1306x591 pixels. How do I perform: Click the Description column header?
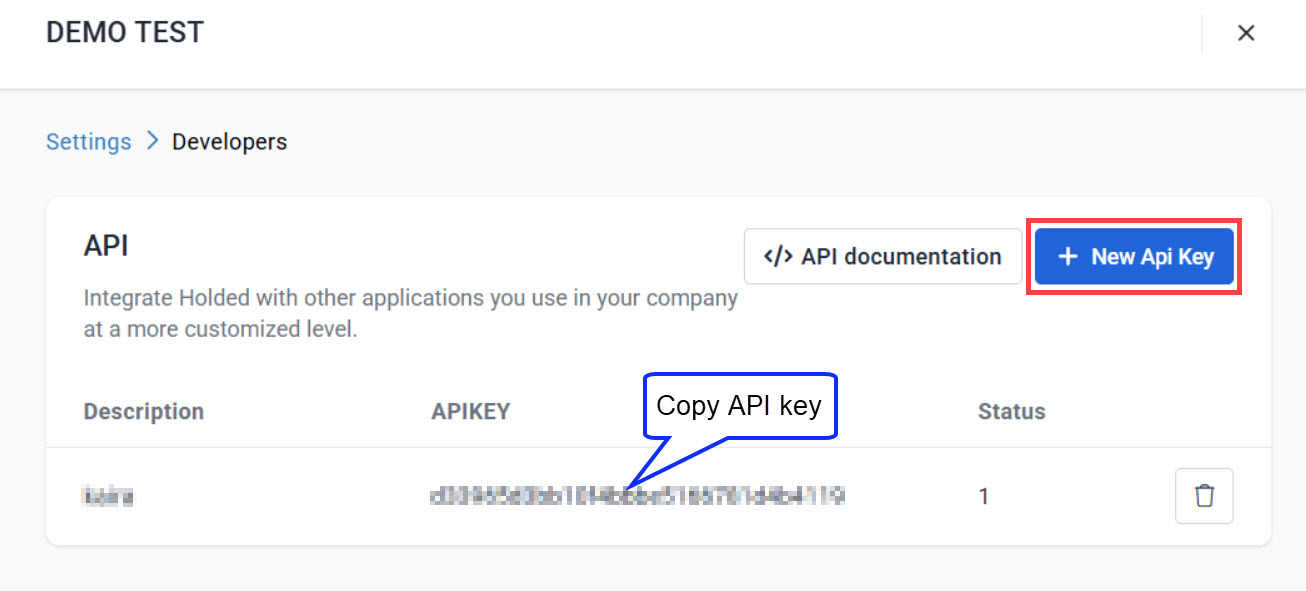pos(143,411)
